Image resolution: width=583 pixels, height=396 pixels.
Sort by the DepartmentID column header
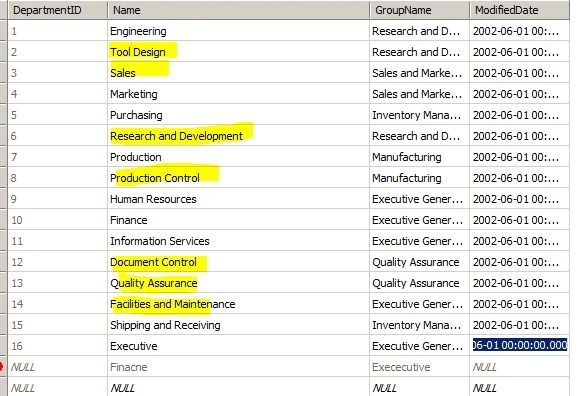(57, 10)
